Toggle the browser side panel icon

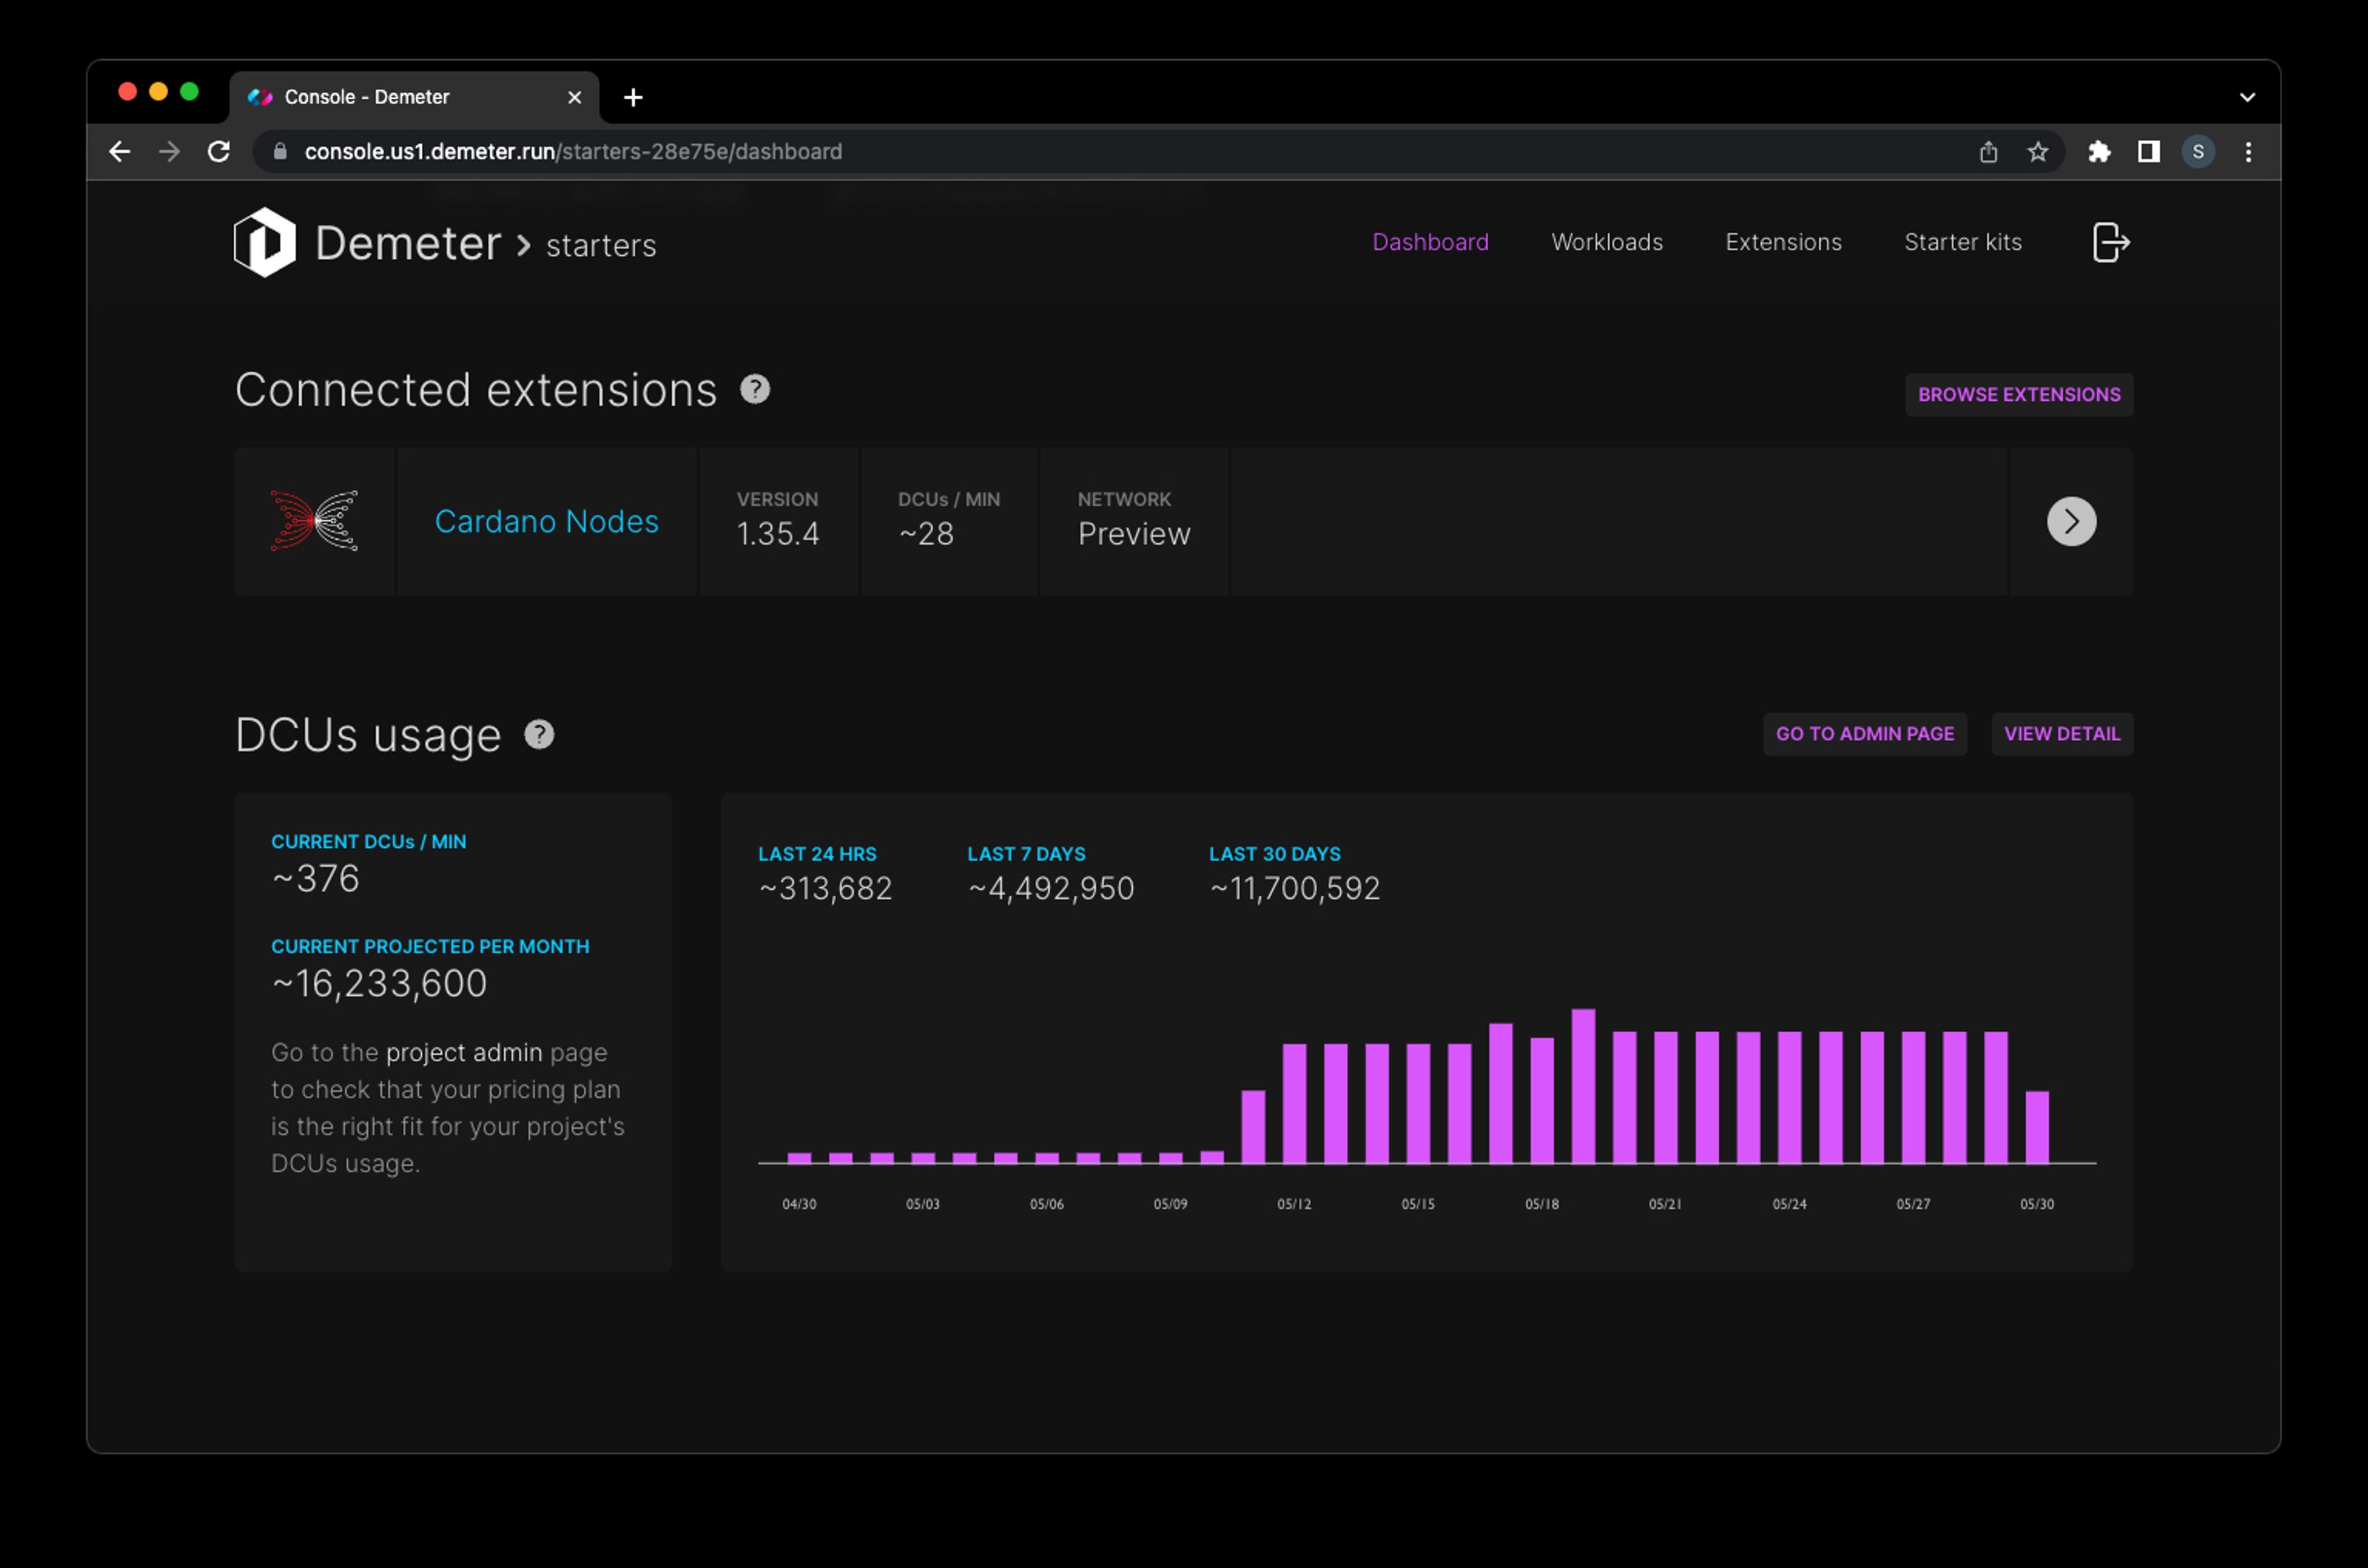[2148, 152]
